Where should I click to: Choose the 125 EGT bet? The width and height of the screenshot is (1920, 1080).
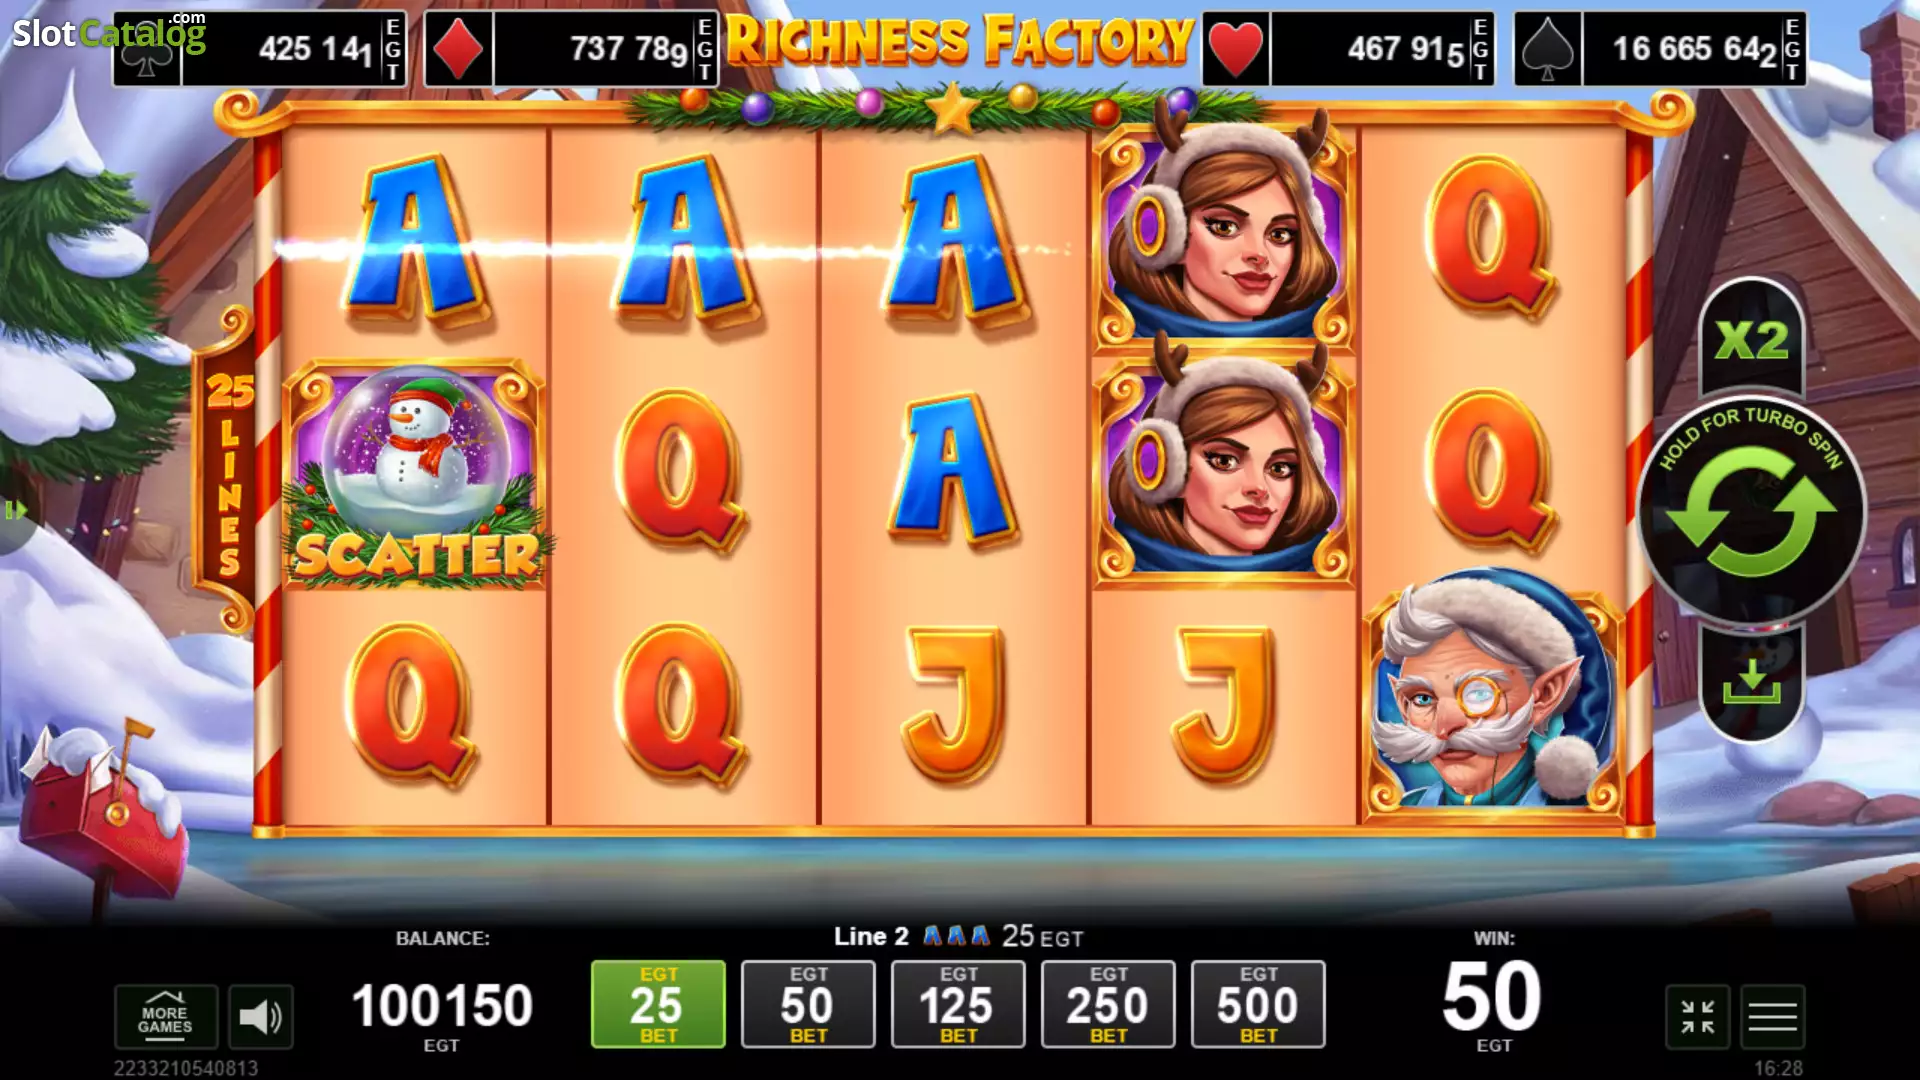(x=958, y=1004)
